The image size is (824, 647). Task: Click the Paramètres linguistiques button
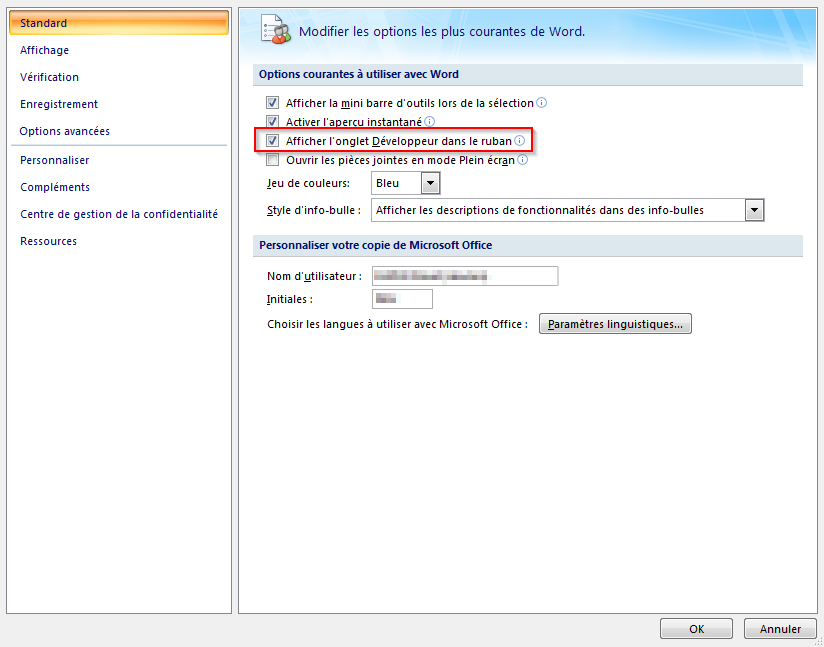pos(615,324)
